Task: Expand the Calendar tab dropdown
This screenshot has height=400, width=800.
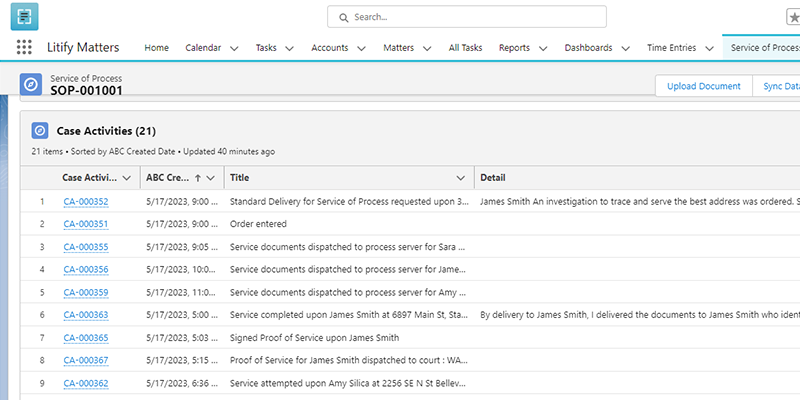Action: (234, 48)
